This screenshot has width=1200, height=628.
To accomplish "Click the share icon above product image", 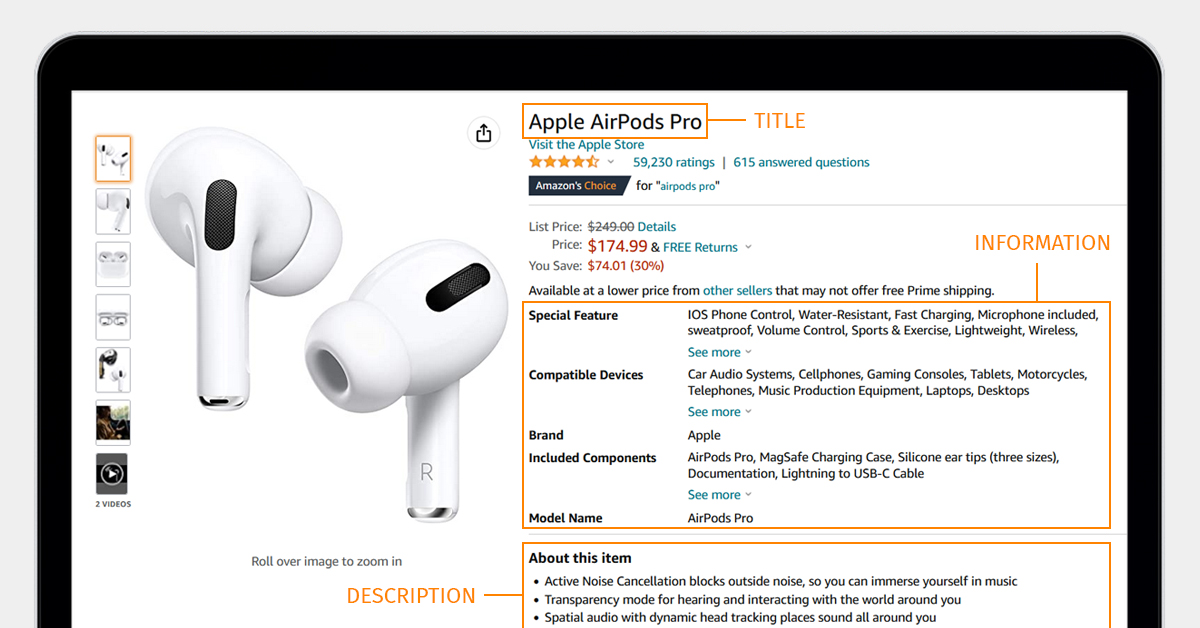I will click(483, 133).
